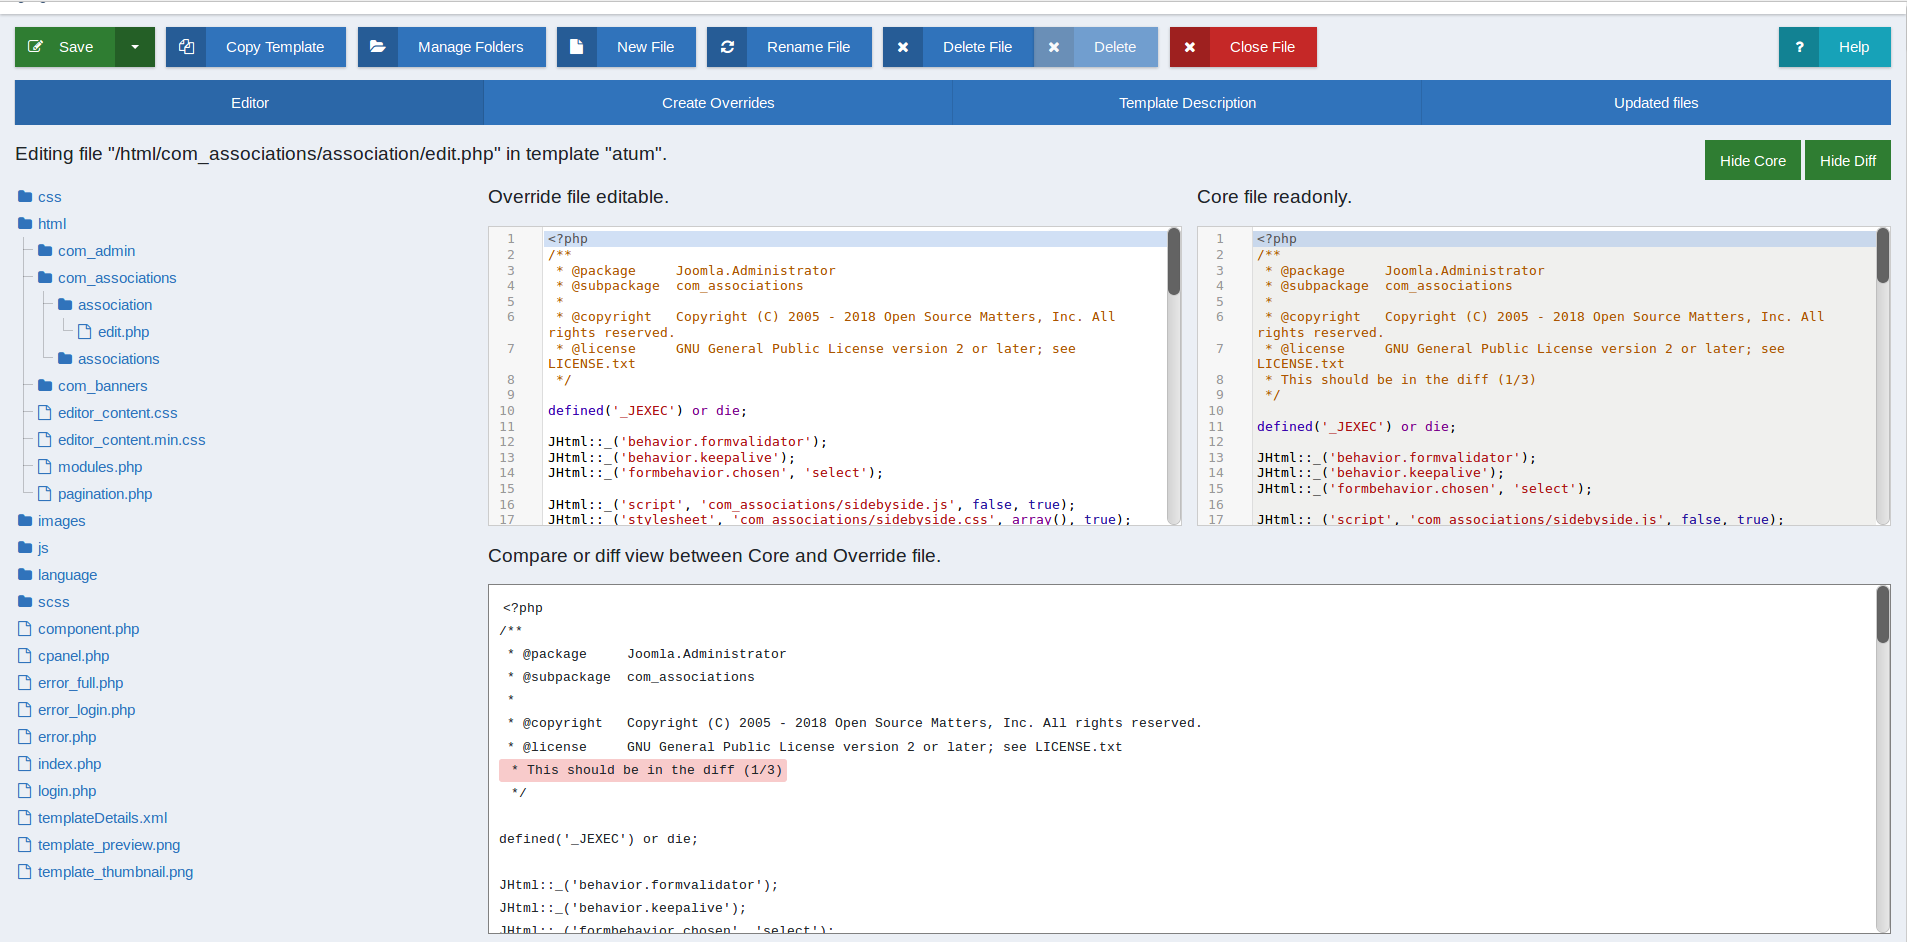This screenshot has height=942, width=1907.
Task: Switch to the Create Overrides tab
Action: pos(718,103)
